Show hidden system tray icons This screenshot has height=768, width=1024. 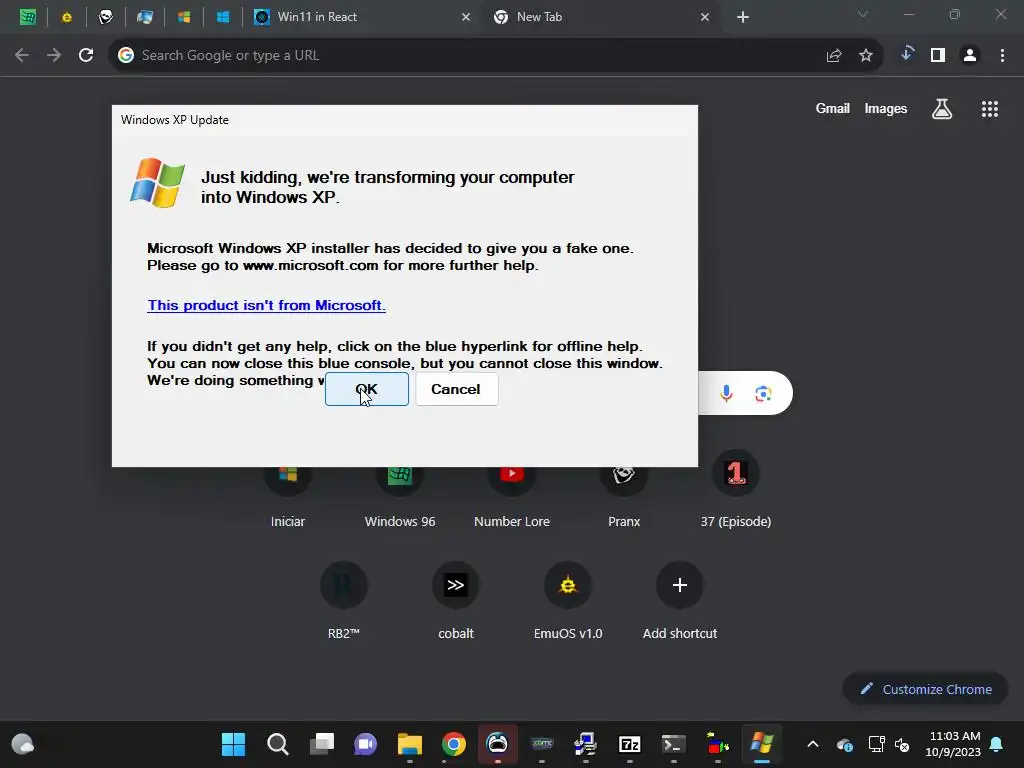point(813,744)
